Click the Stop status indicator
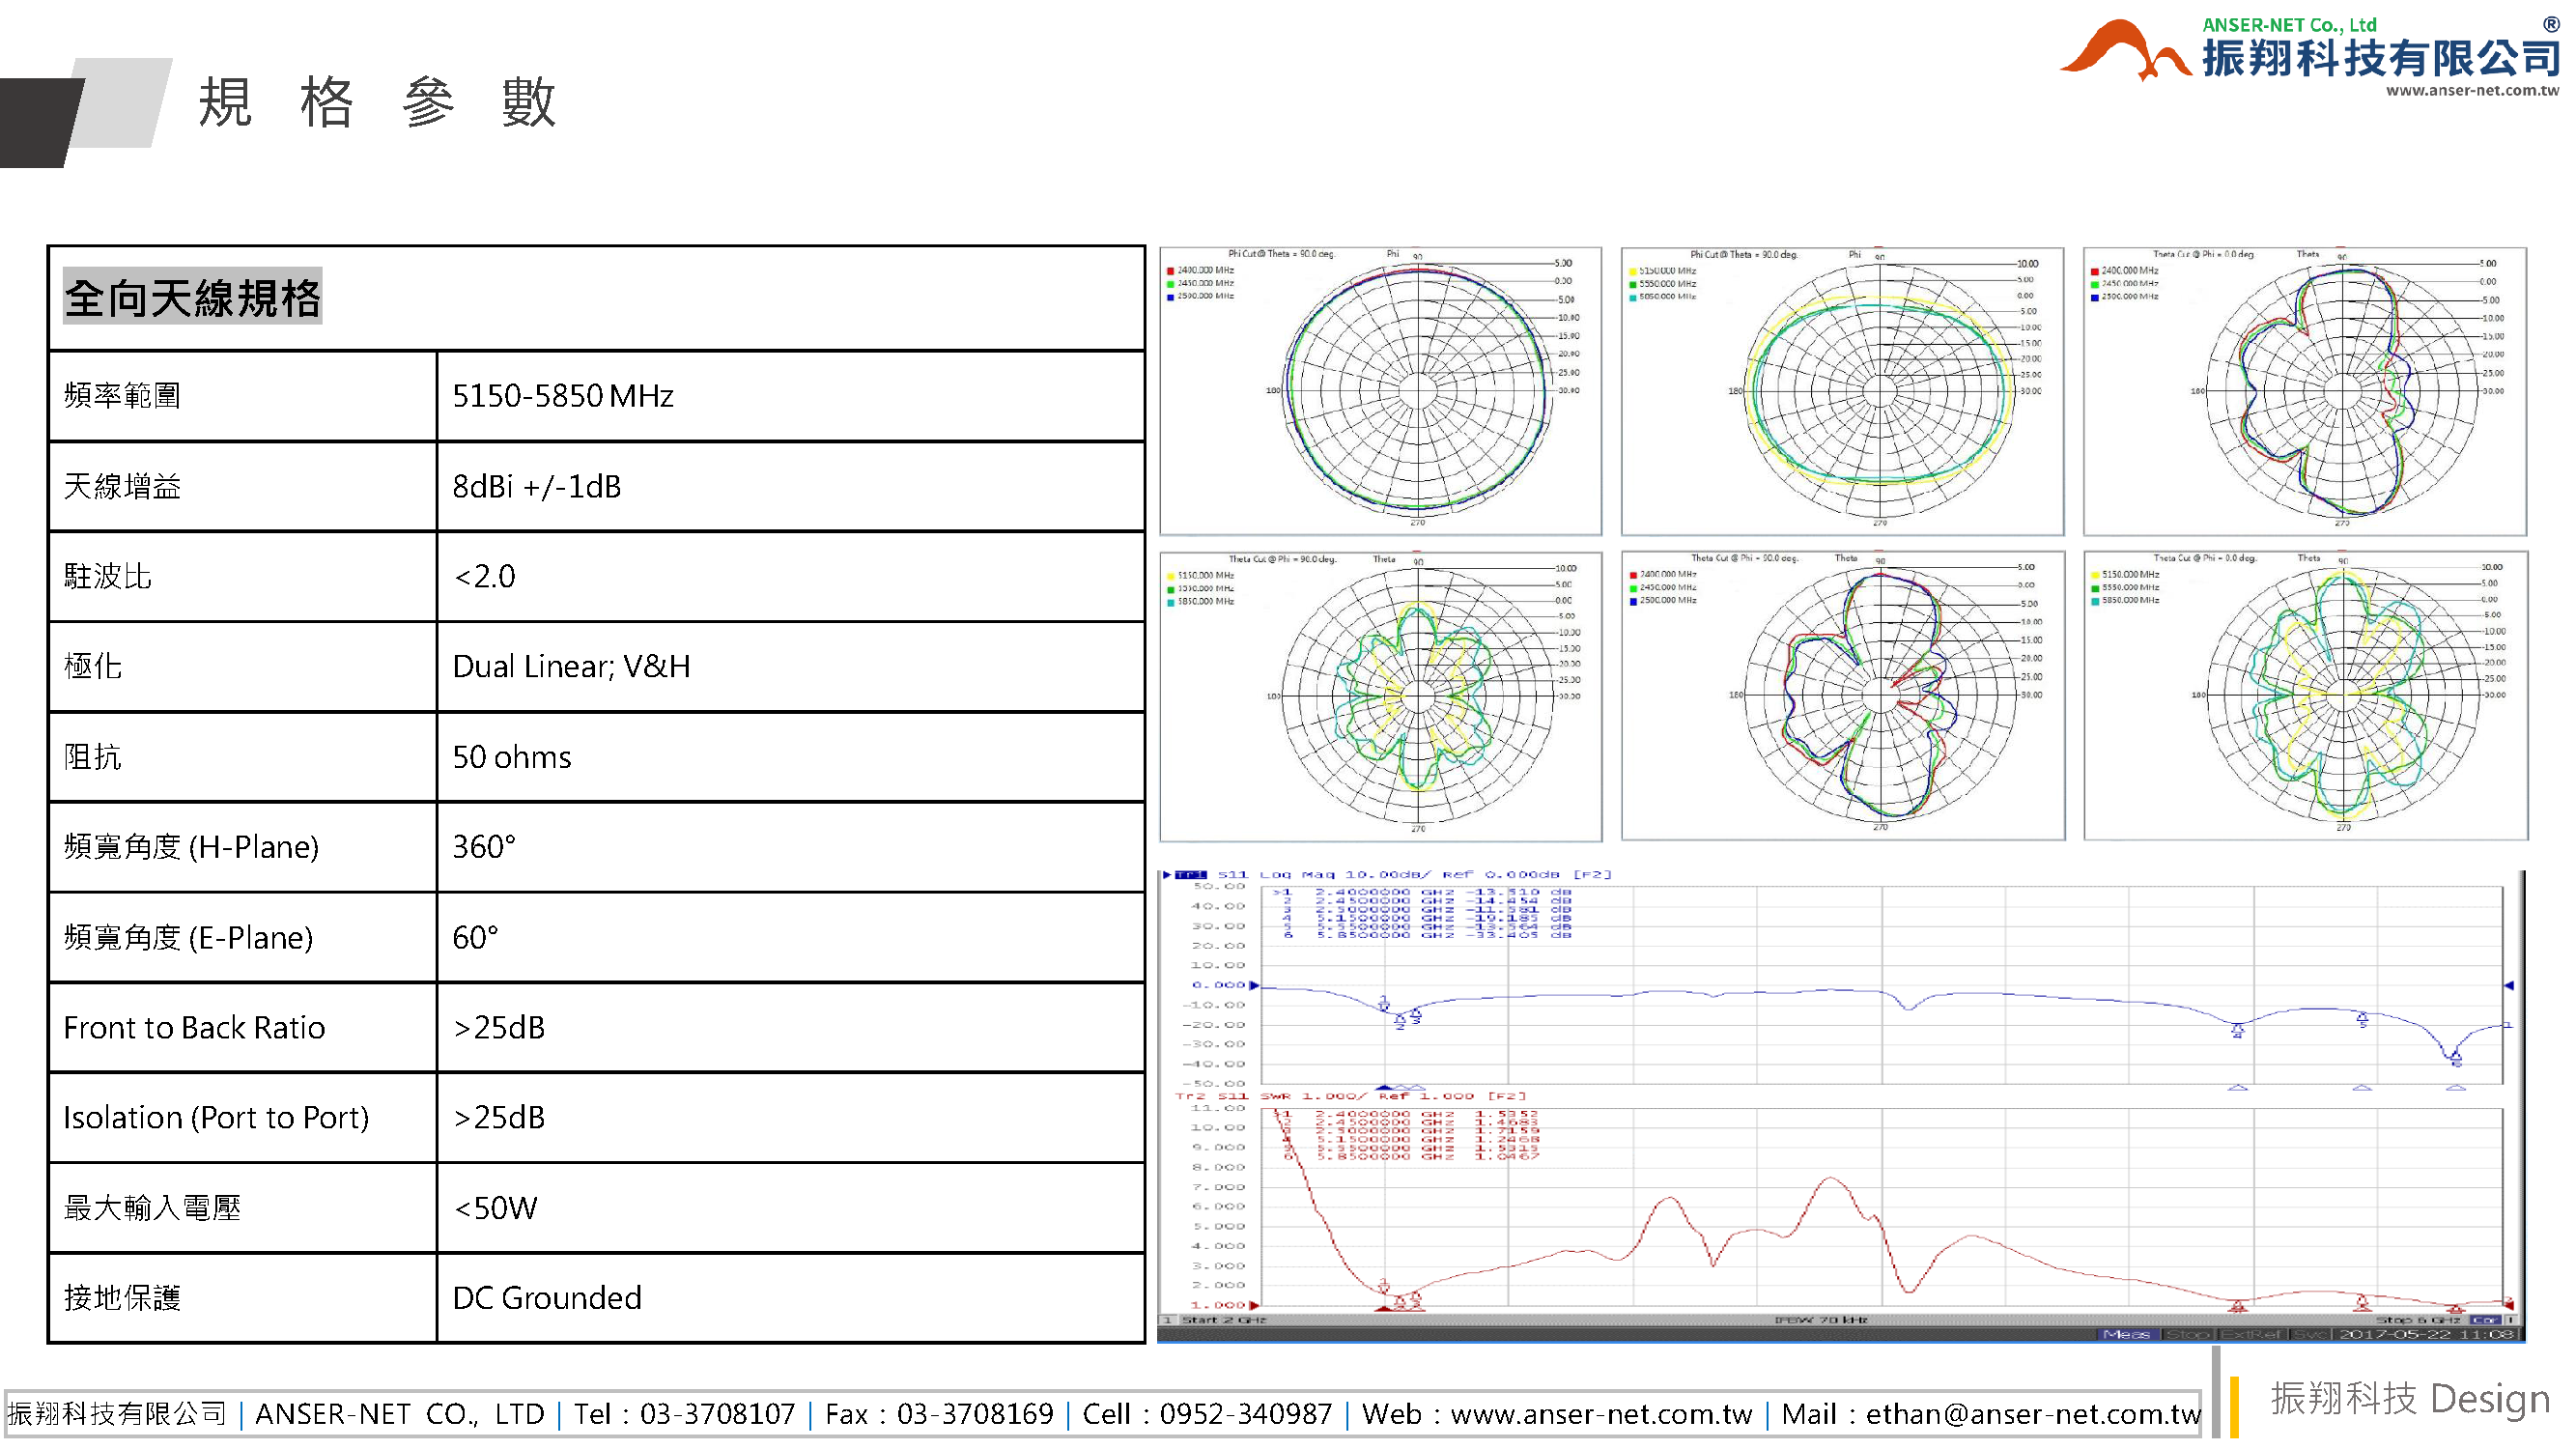Screen dimensions: 2576x1449 click(x=2188, y=1335)
